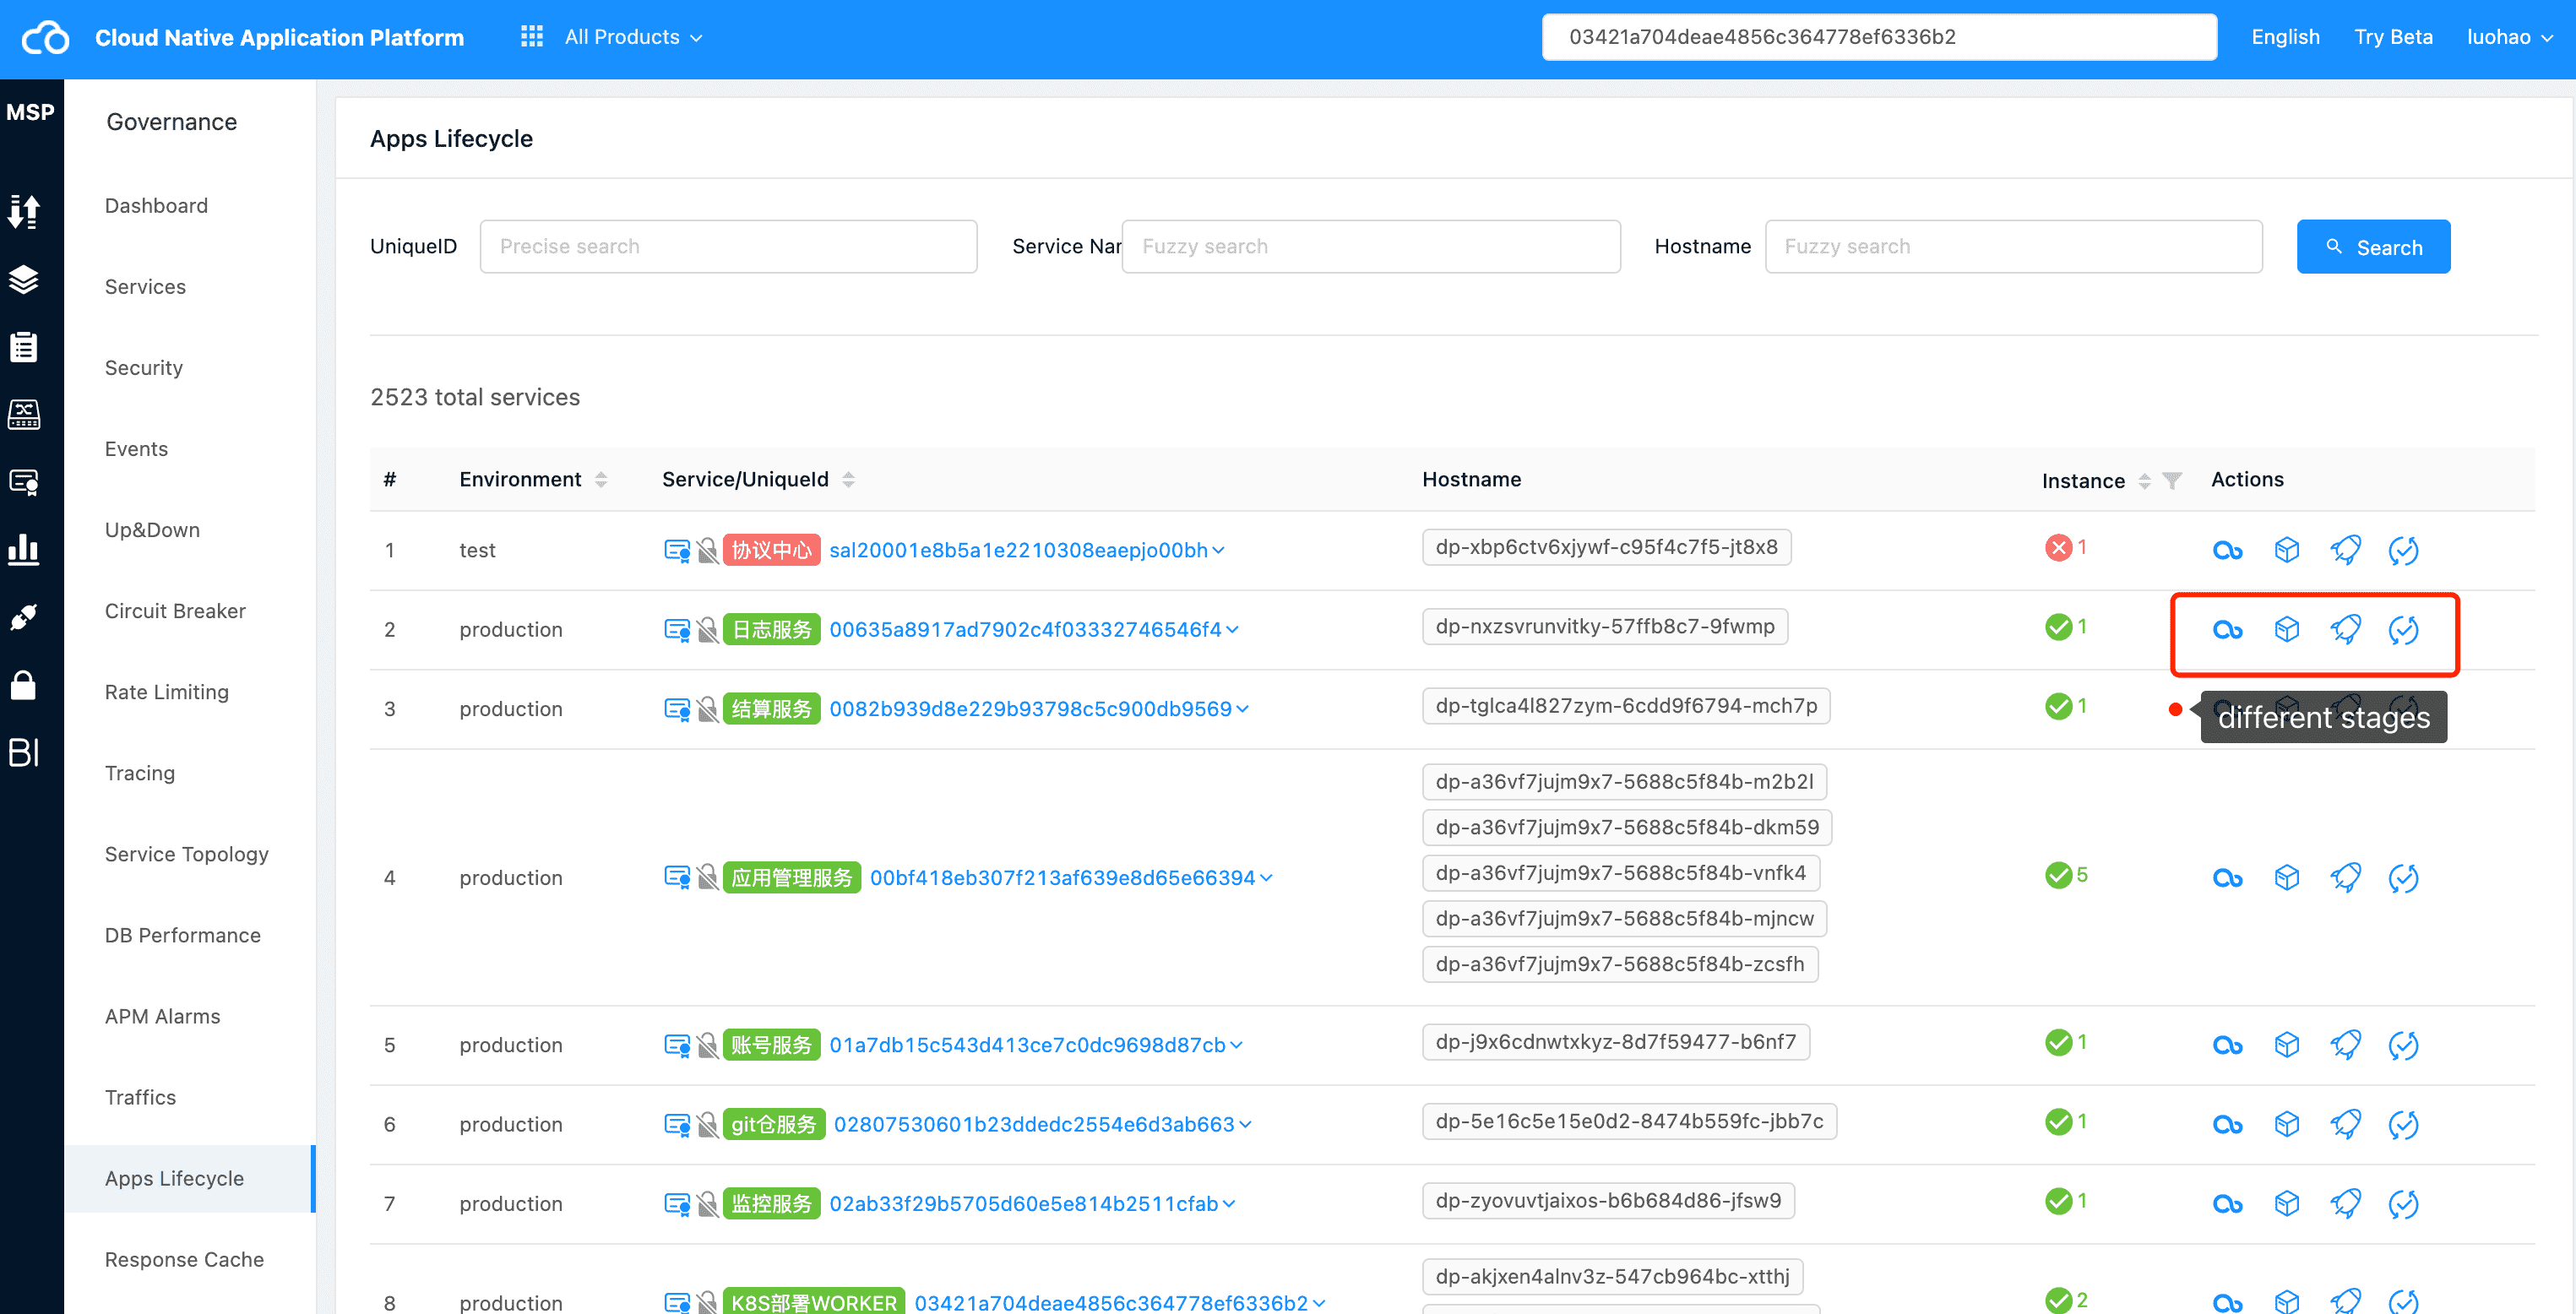Click the check-circle verify icon for row 1
2576x1314 pixels.
[x=2403, y=550]
